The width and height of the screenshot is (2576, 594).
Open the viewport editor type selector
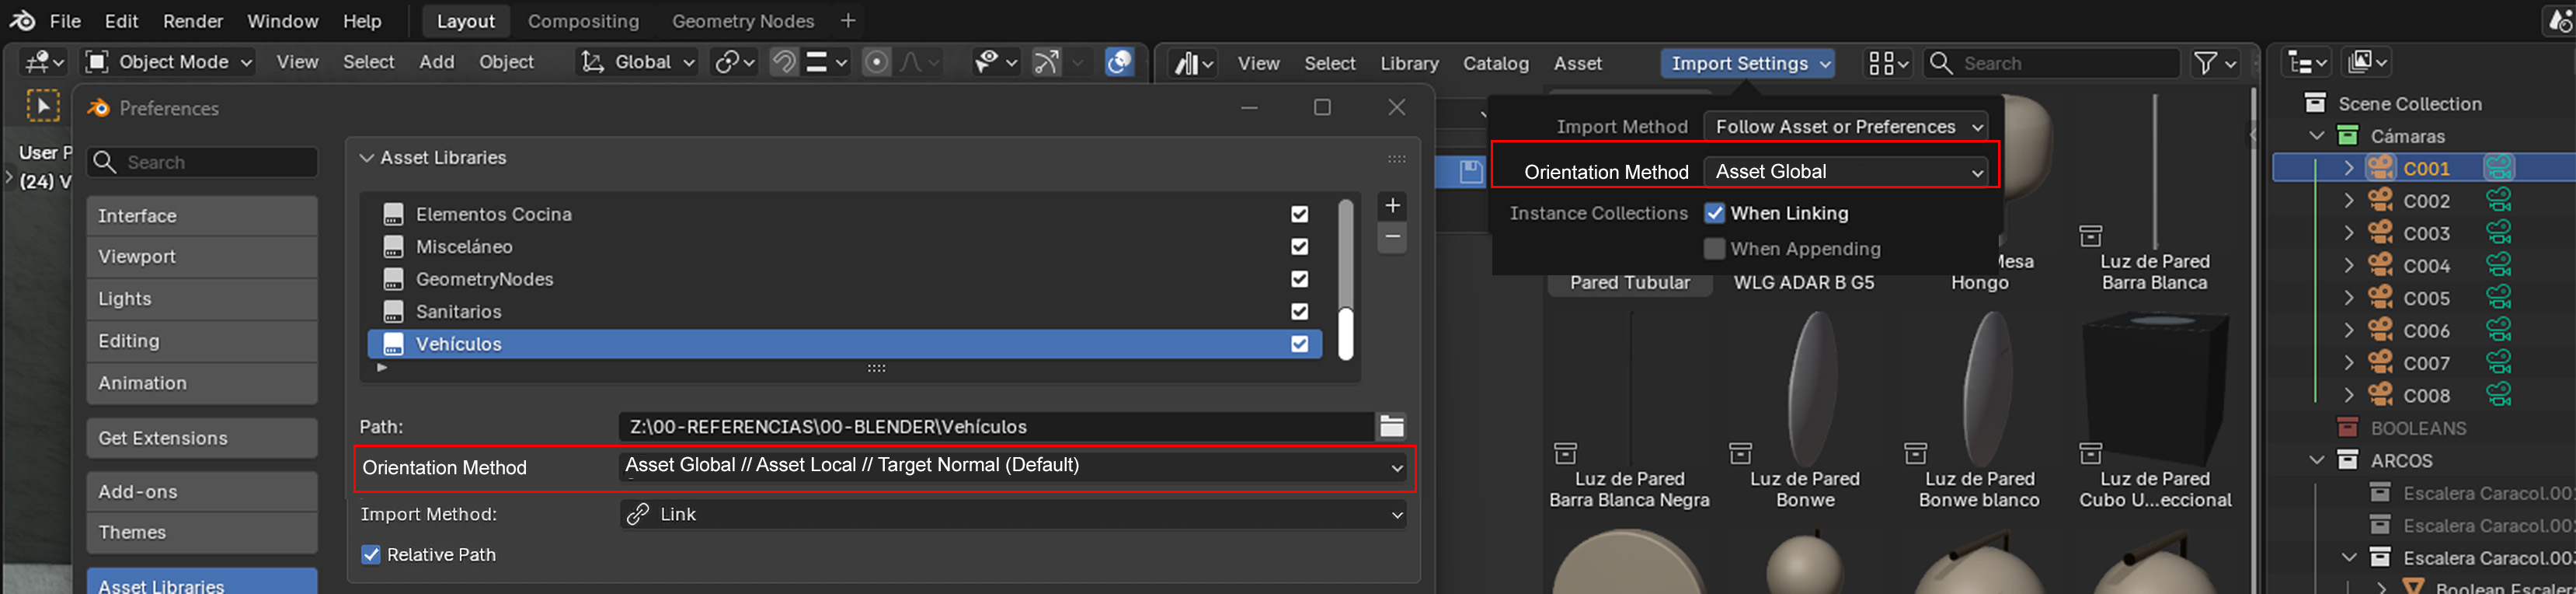[44, 62]
